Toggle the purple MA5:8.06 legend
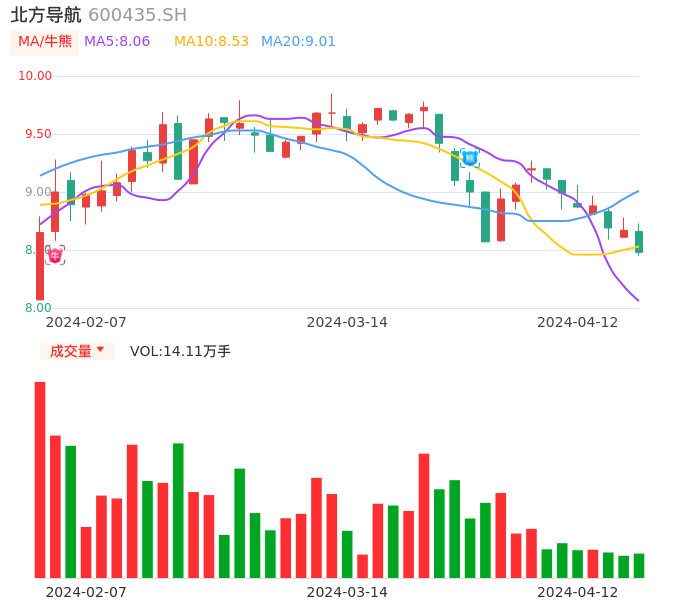This screenshot has height=606, width=686. coord(117,42)
